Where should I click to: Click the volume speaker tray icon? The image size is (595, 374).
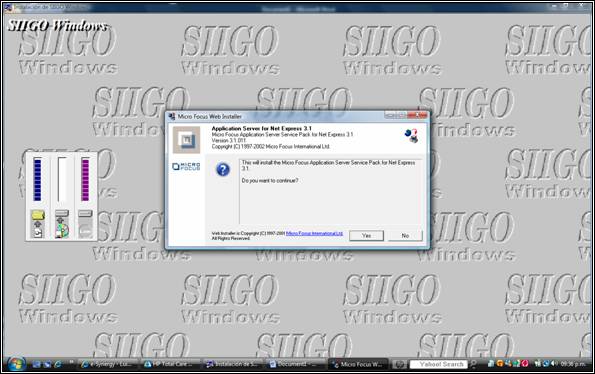[553, 363]
